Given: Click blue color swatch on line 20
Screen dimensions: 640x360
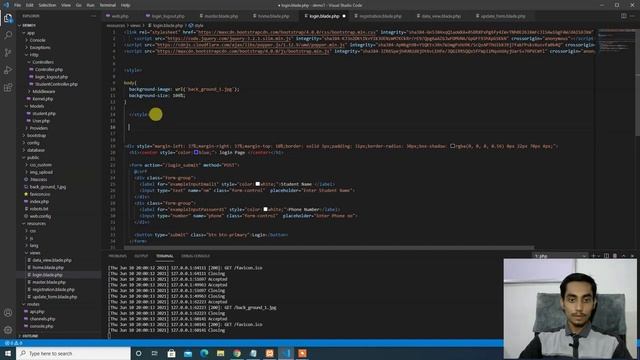Looking at the screenshot, I should (x=196, y=152).
